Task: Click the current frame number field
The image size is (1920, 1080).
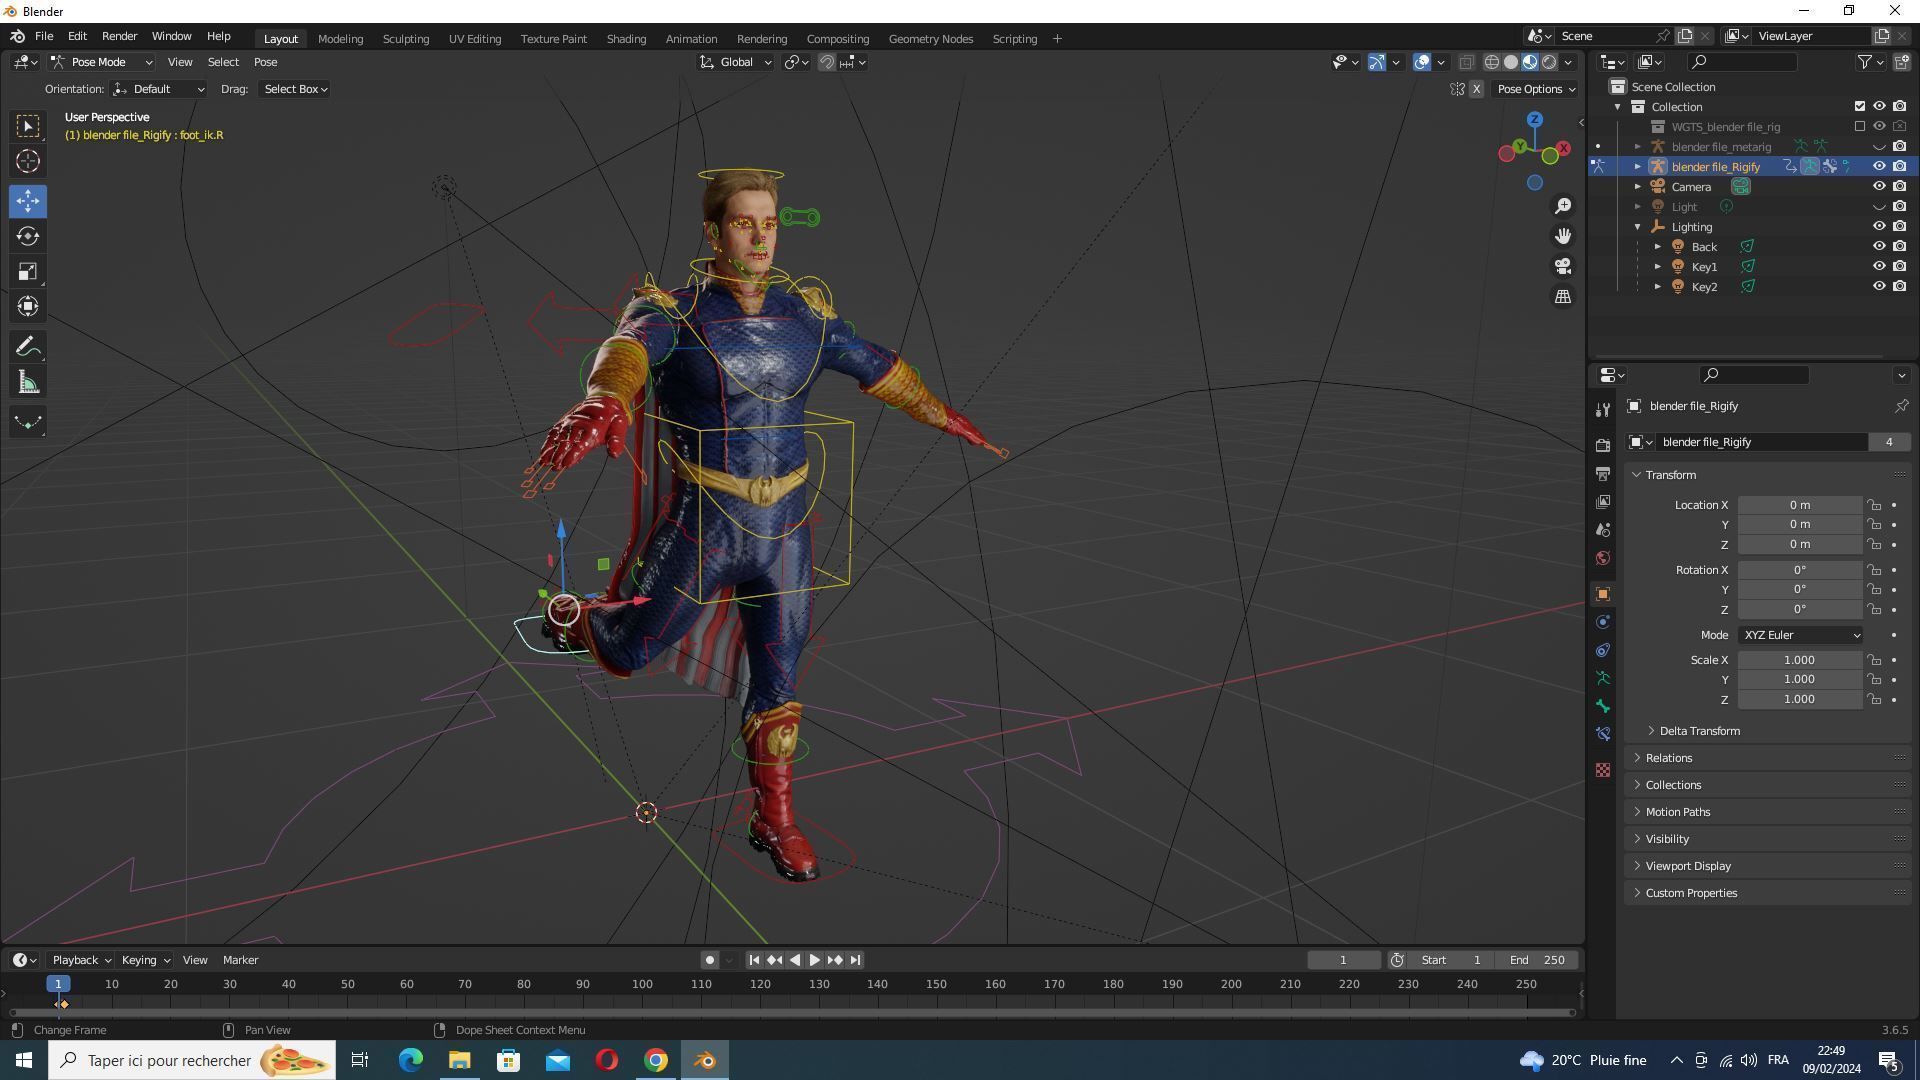Action: point(1343,960)
